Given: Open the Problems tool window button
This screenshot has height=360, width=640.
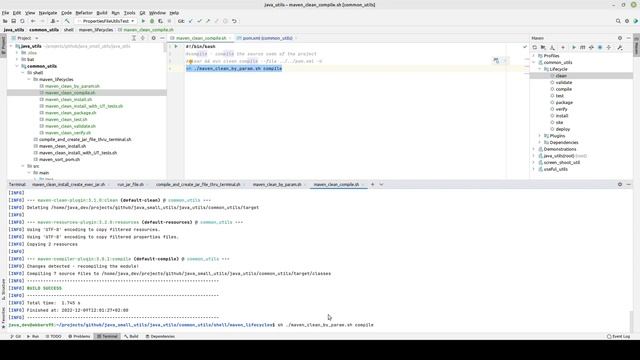Looking at the screenshot, I should [x=79, y=336].
